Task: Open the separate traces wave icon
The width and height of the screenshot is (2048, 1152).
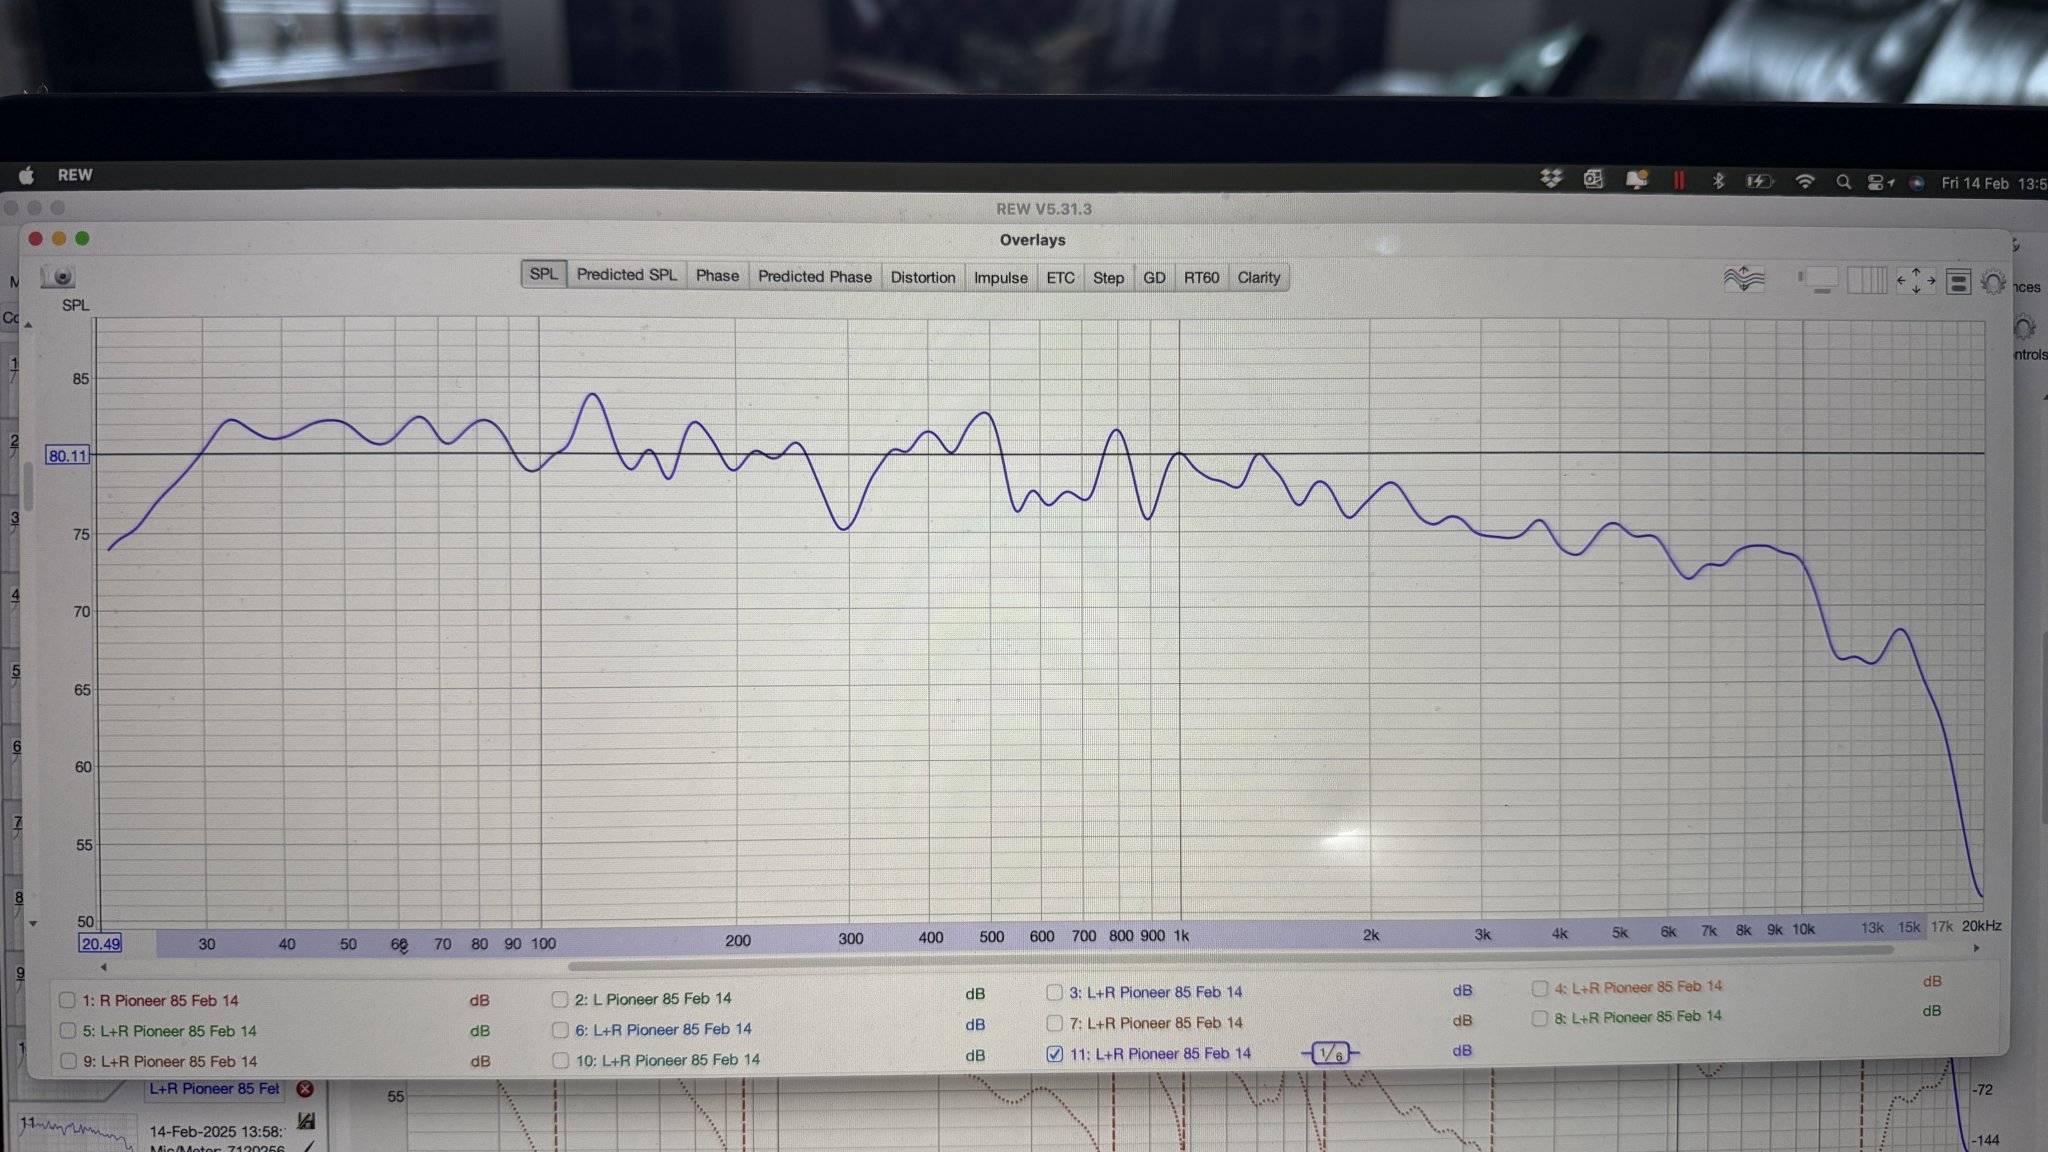Action: (1744, 279)
